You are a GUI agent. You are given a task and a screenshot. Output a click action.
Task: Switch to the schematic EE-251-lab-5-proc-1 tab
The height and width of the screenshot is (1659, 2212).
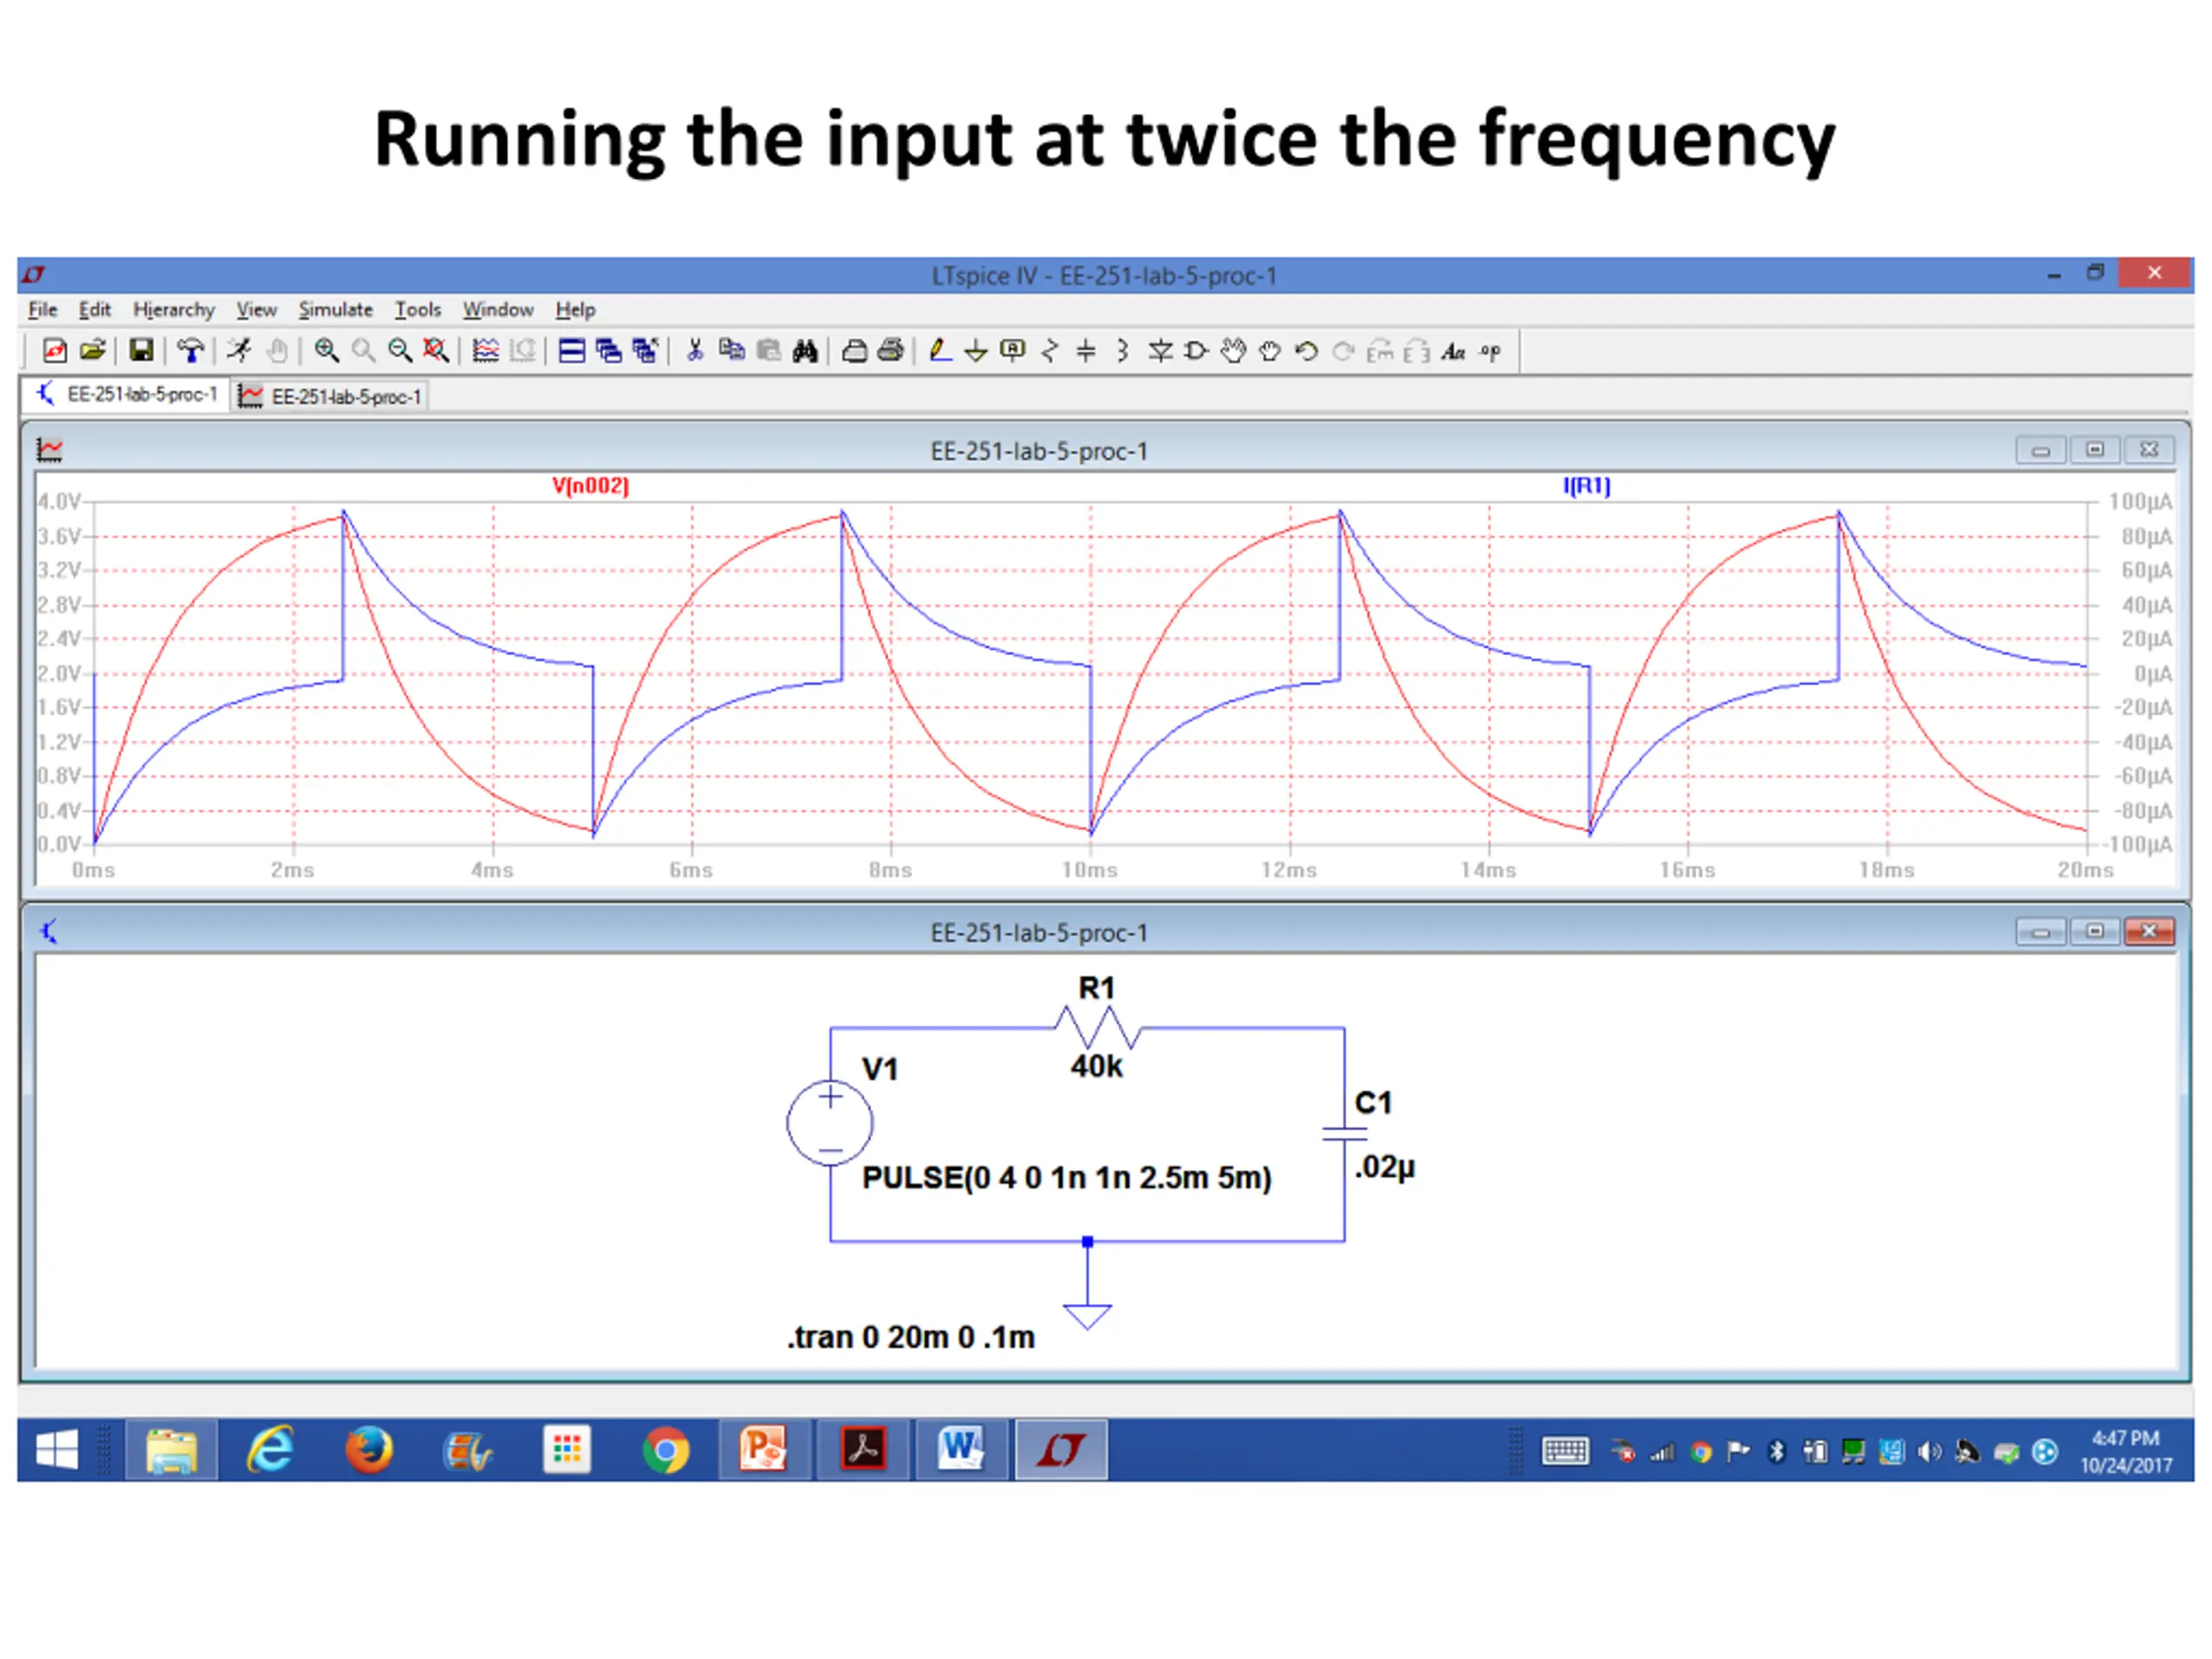126,395
